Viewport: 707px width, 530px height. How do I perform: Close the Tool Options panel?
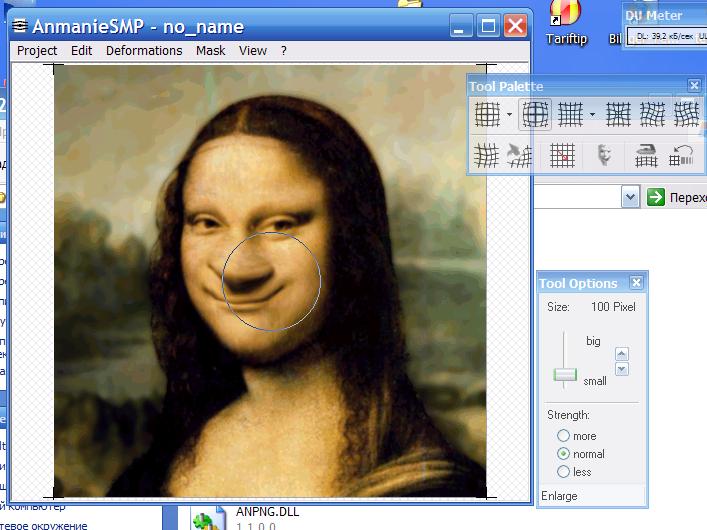[636, 283]
